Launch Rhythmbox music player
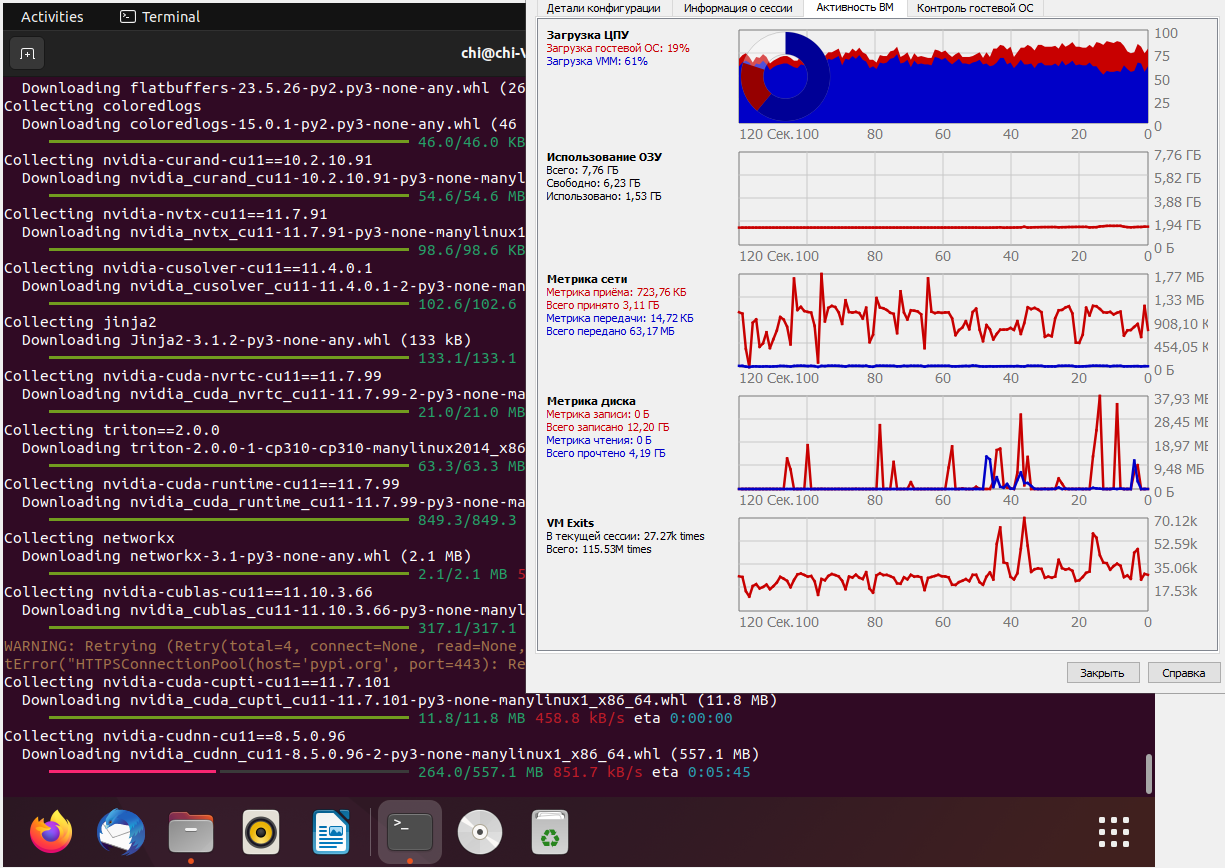 [261, 832]
